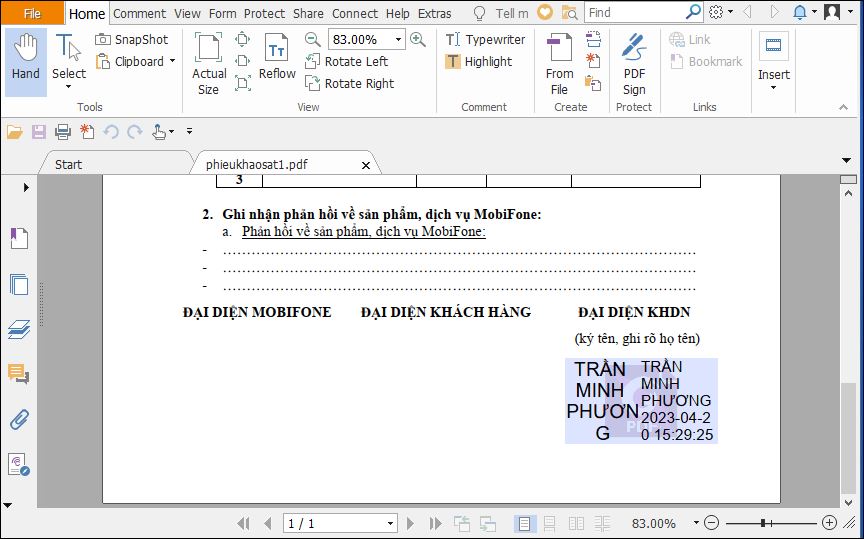Click the Link tool

pos(689,40)
